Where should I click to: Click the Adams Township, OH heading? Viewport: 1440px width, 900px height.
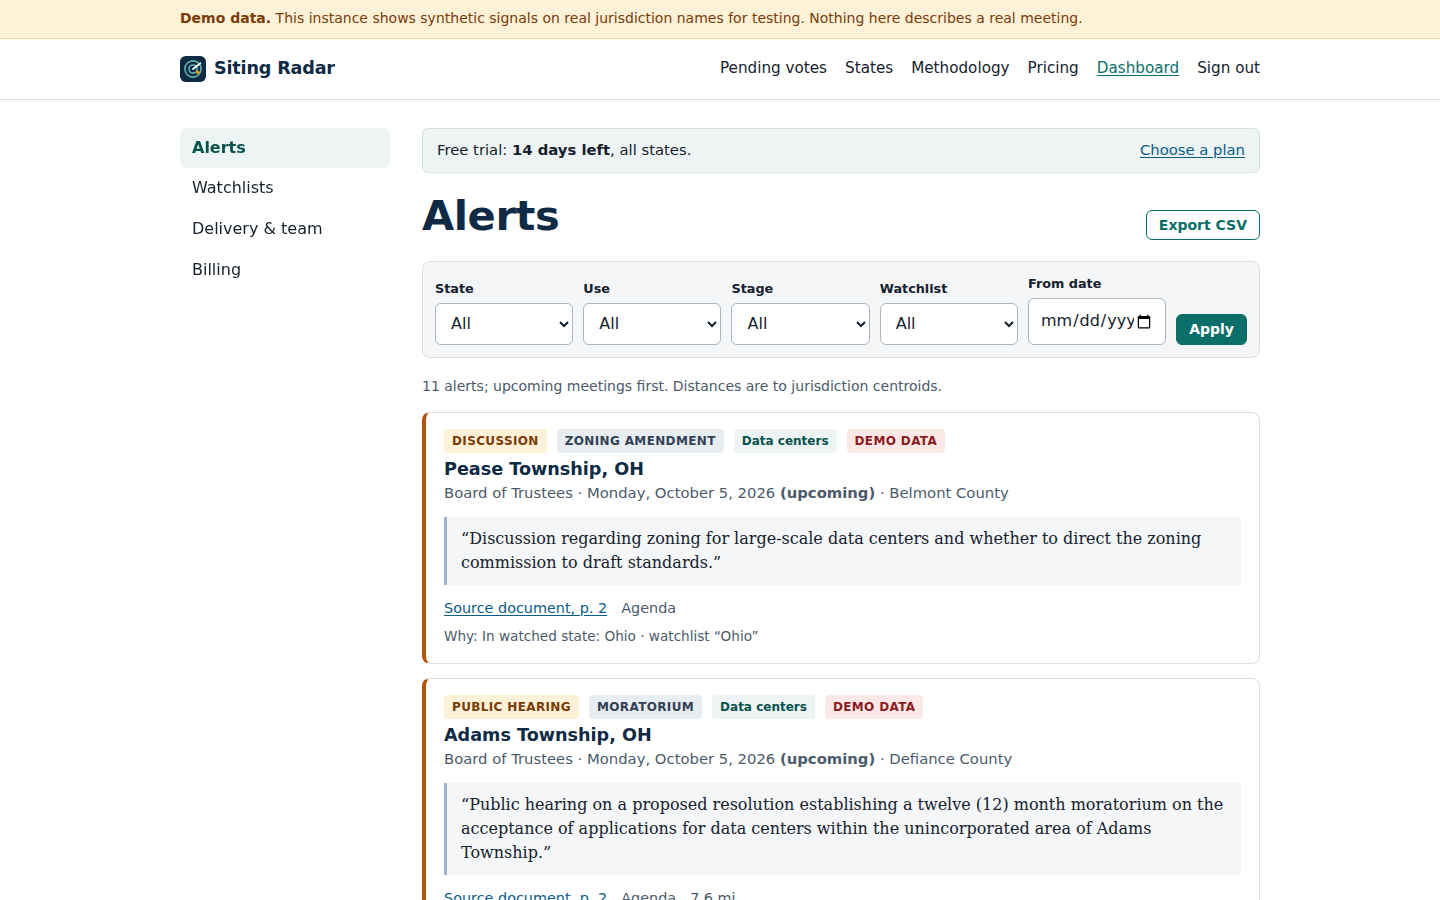coord(548,735)
